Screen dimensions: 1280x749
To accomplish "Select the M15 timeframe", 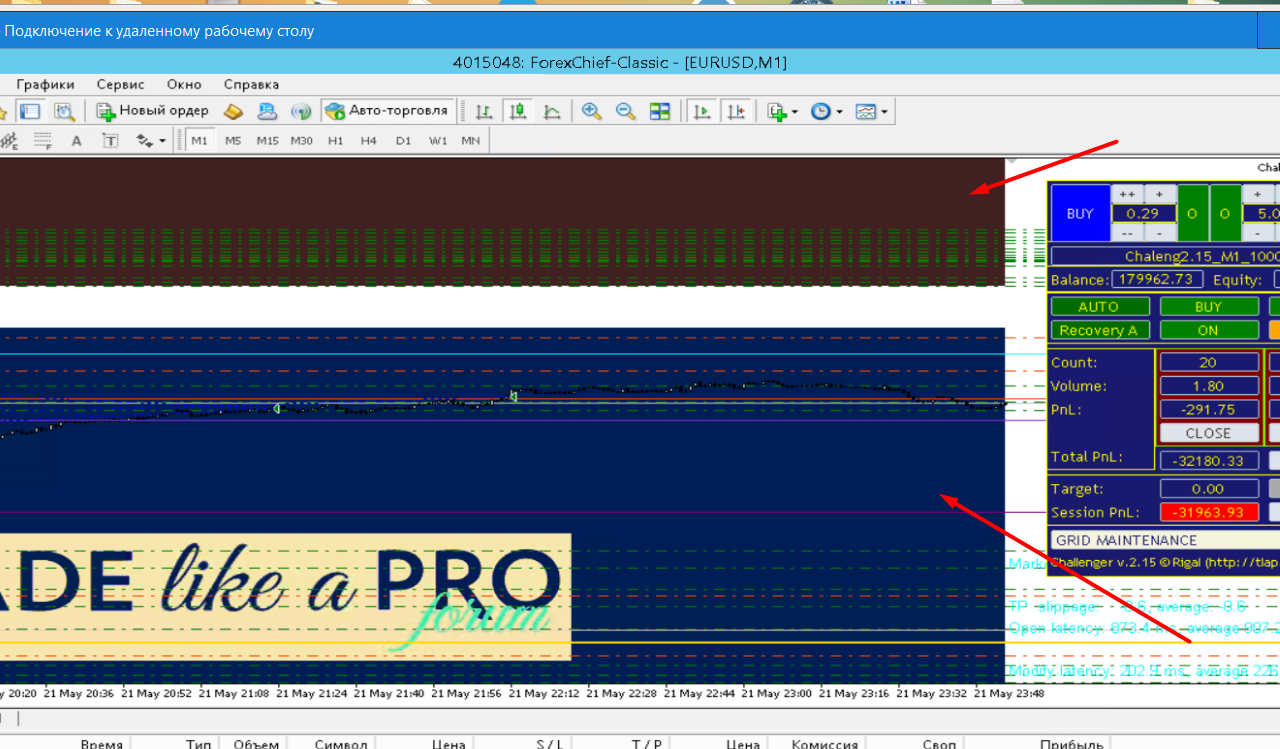I will (x=267, y=141).
